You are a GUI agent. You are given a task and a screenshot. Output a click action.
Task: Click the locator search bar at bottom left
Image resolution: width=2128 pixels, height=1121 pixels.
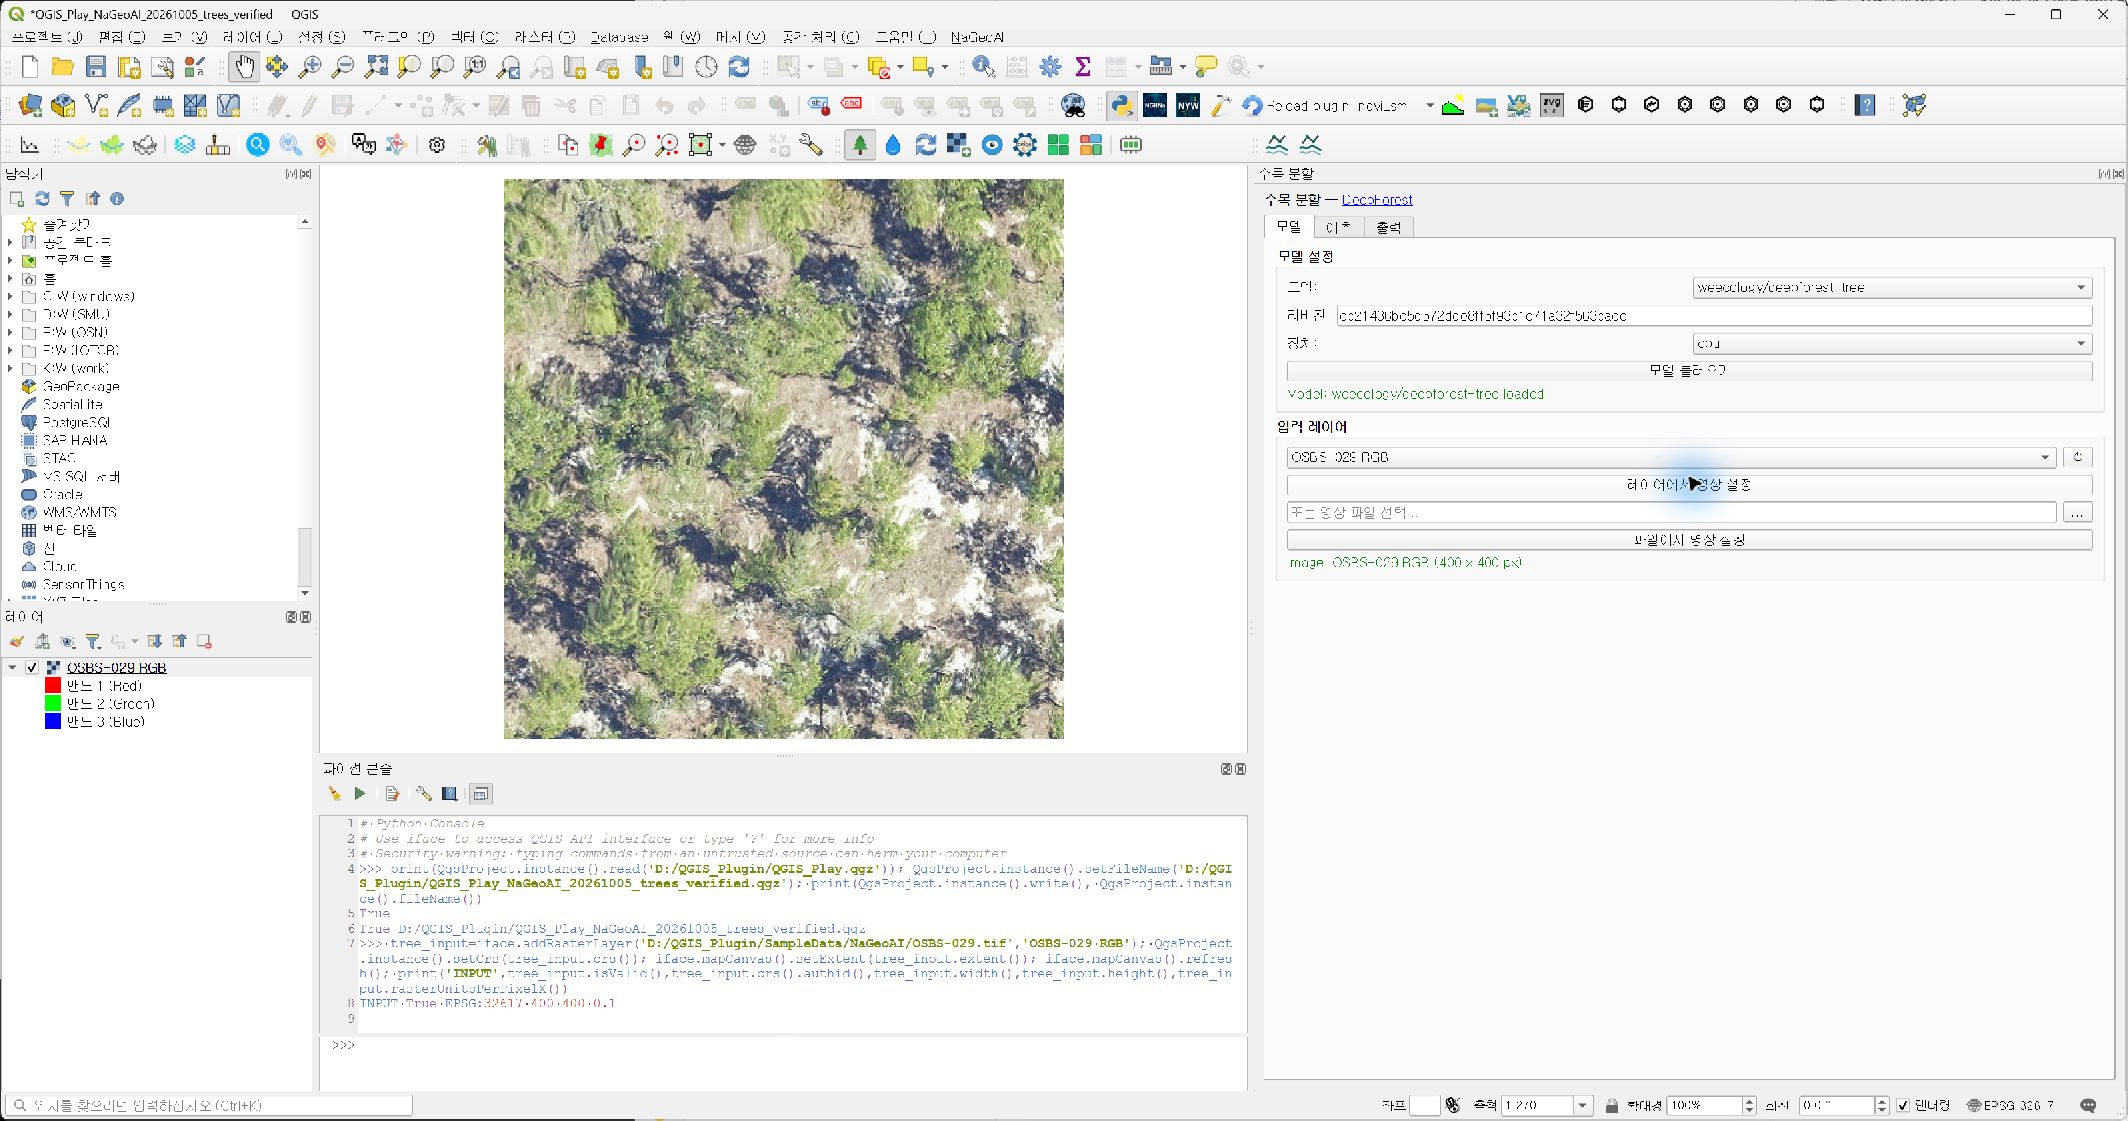(x=209, y=1105)
